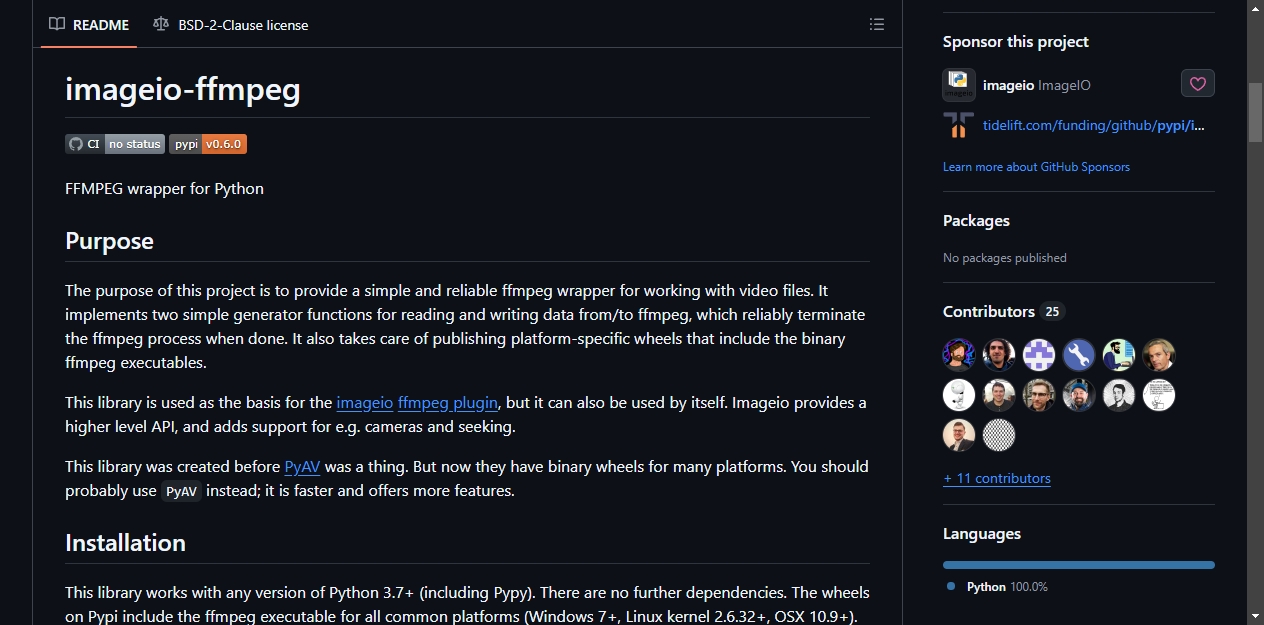Open the white robot contributor avatar
This screenshot has width=1264, height=625.
(959, 395)
